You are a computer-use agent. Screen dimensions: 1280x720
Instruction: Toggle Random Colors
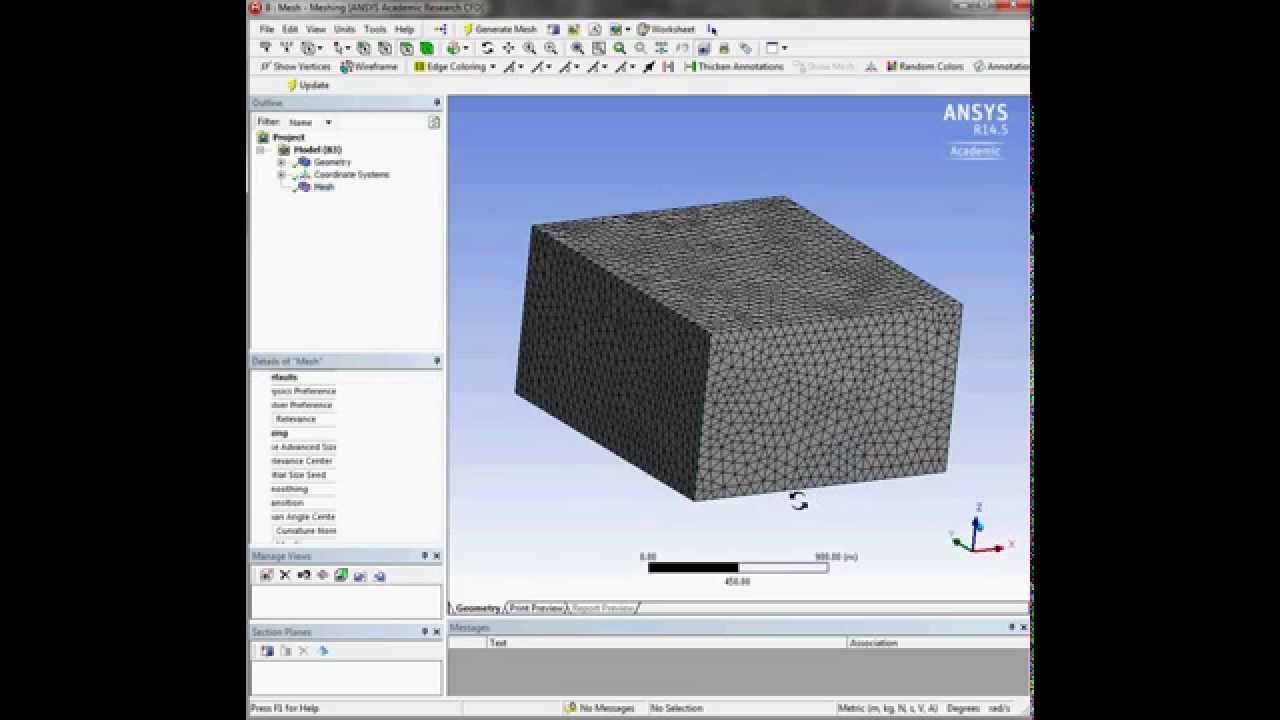pos(925,67)
